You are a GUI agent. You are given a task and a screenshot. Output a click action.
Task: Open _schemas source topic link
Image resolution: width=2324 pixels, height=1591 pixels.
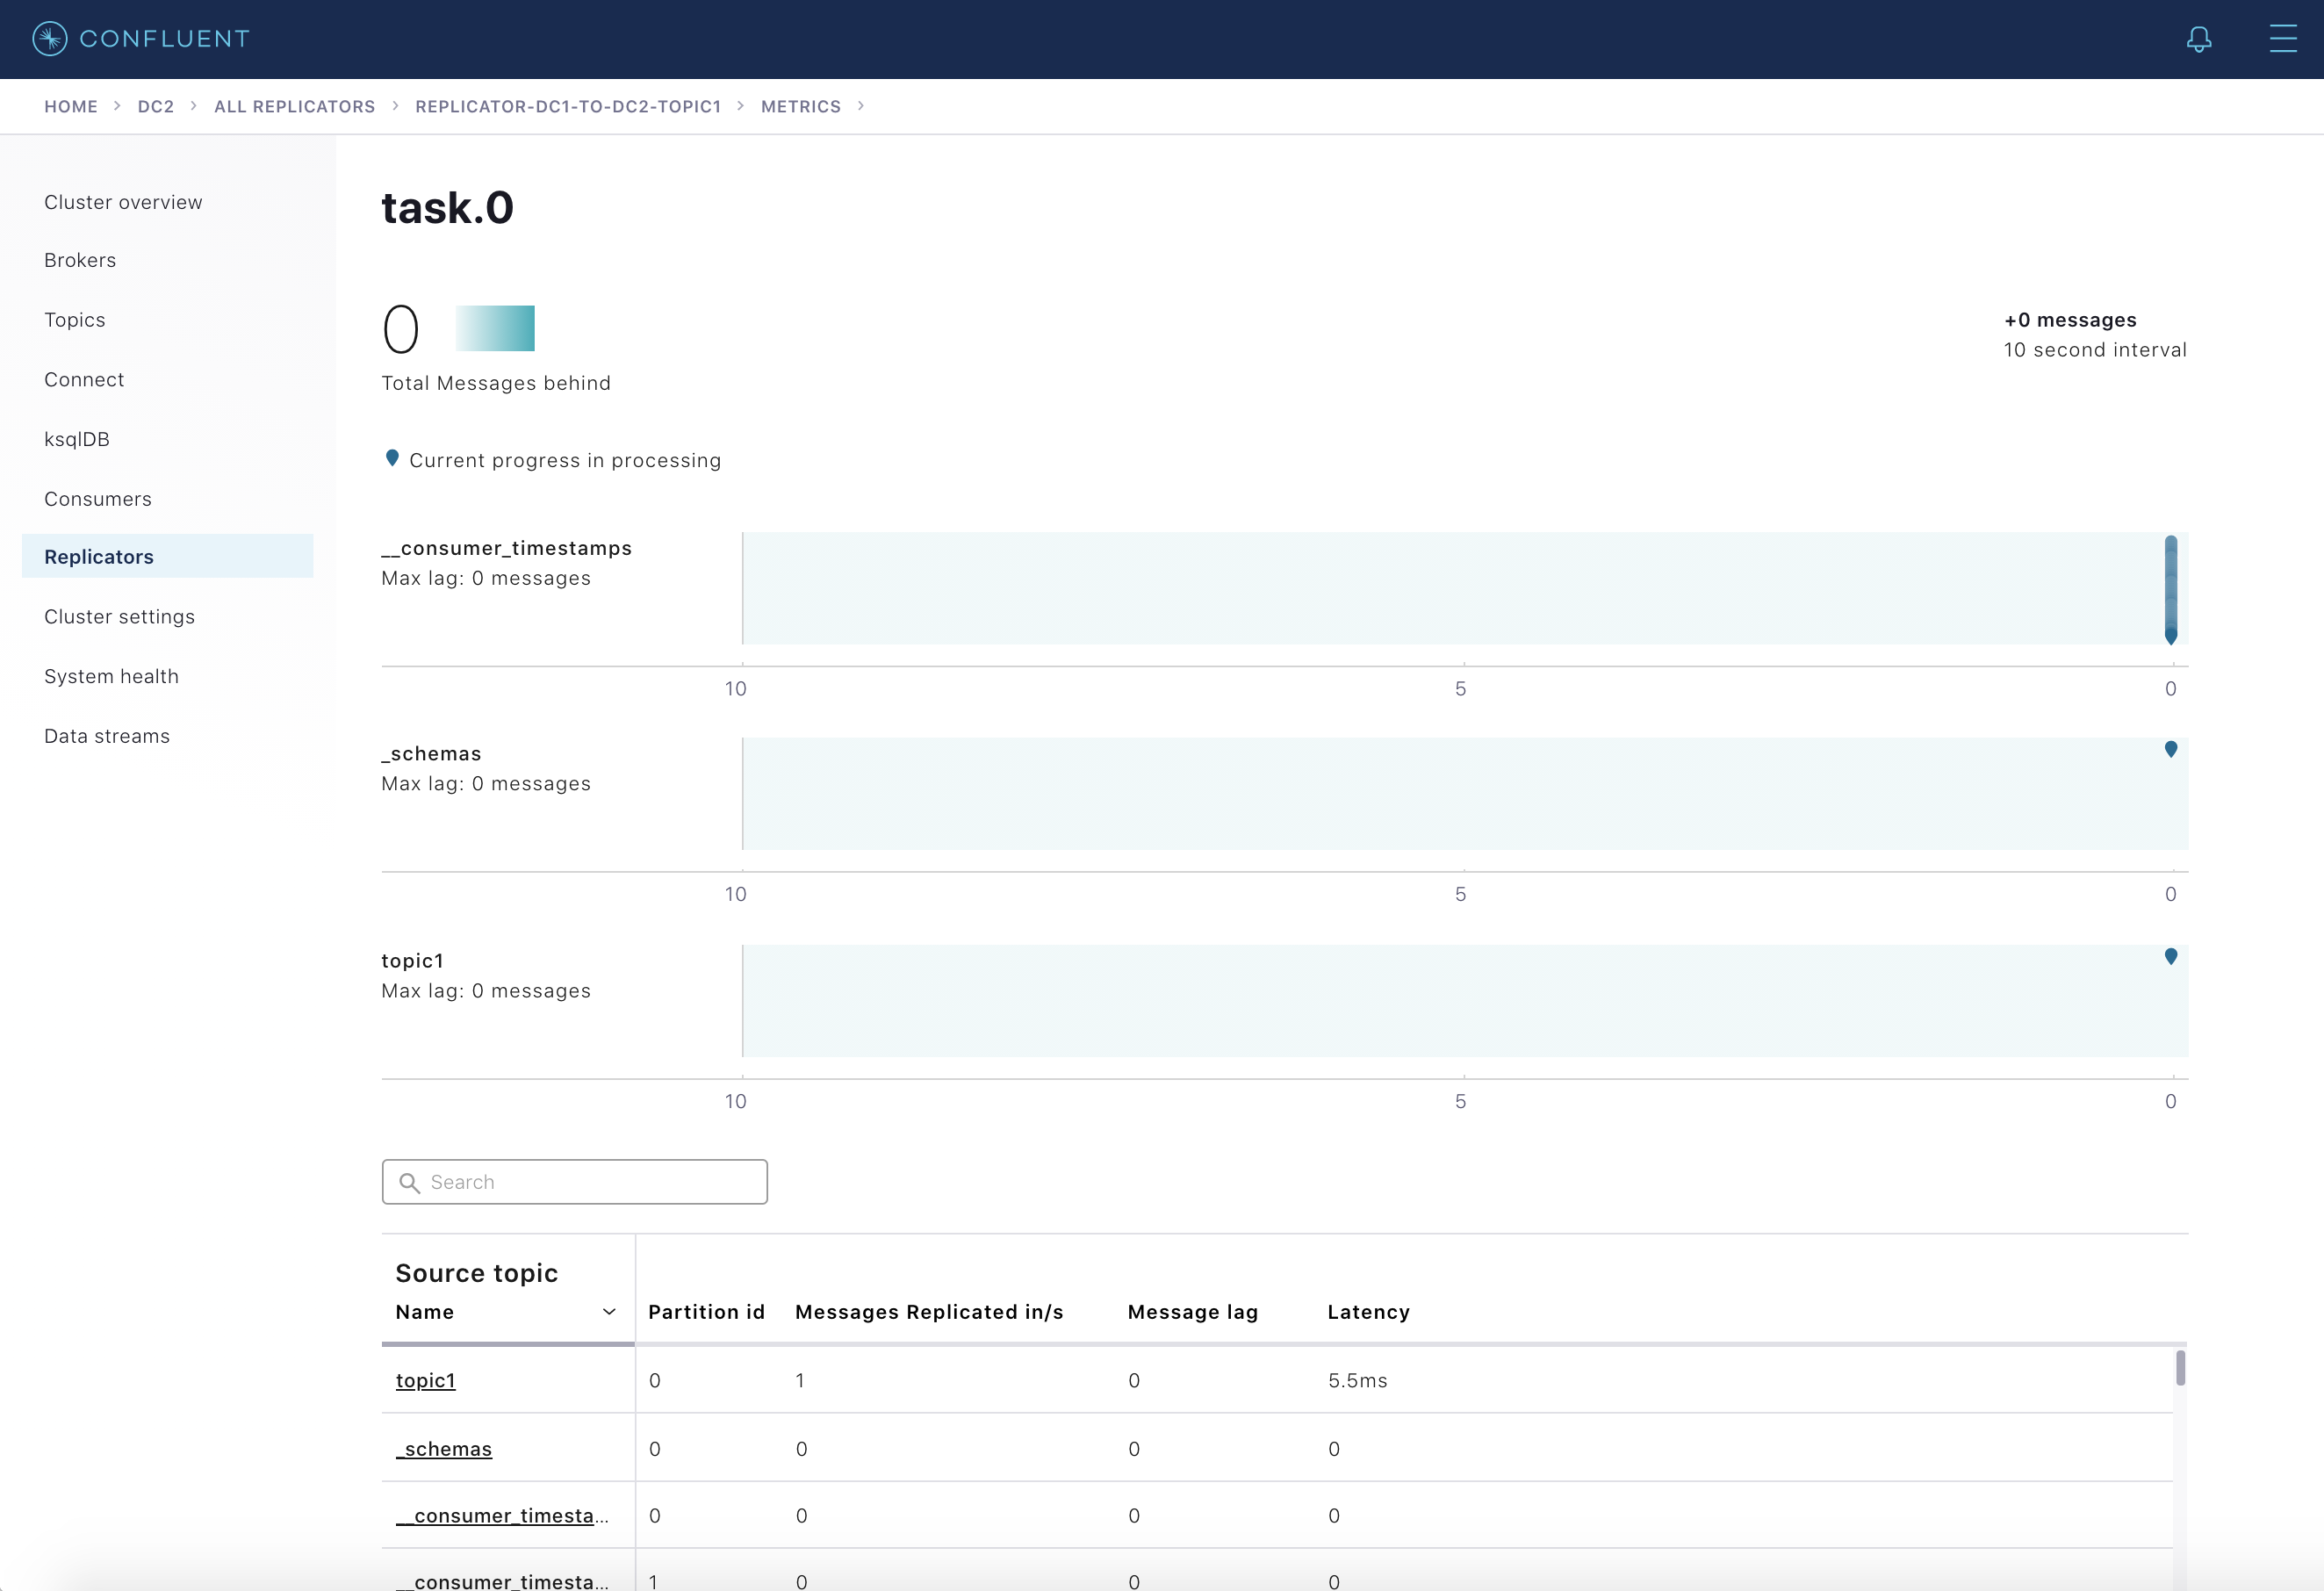tap(444, 1449)
